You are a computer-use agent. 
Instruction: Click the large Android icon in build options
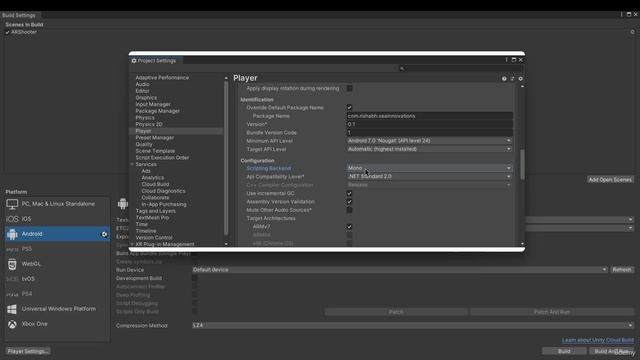[122, 204]
